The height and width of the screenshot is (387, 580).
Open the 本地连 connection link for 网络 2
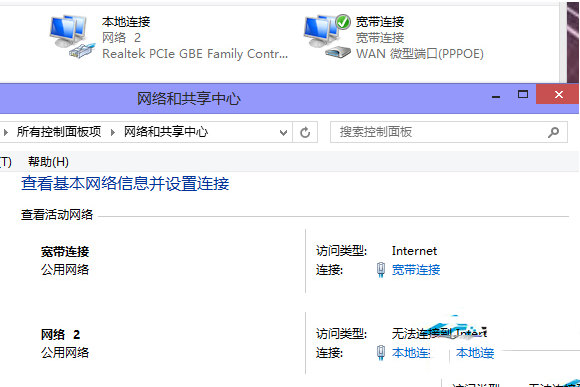pyautogui.click(x=411, y=353)
